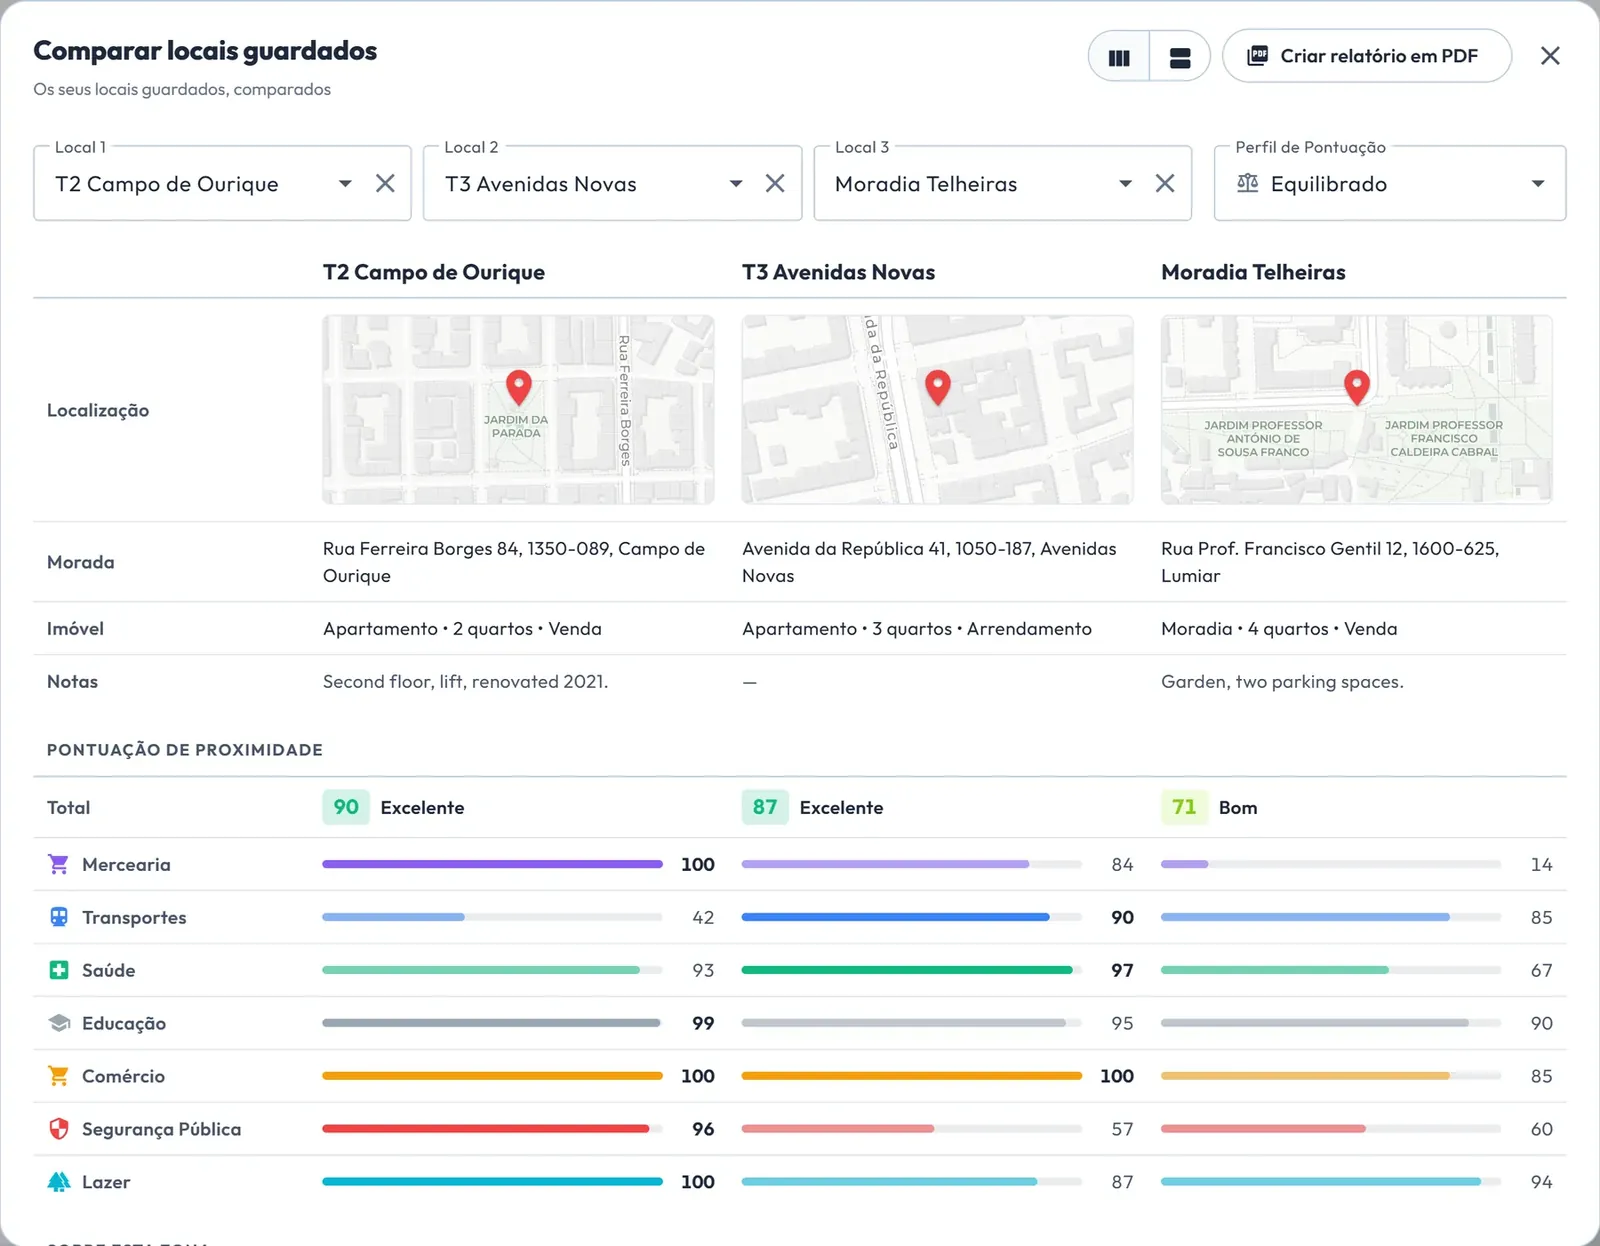Click total score badge 87
Screen dimensions: 1600x1246
click(x=765, y=807)
